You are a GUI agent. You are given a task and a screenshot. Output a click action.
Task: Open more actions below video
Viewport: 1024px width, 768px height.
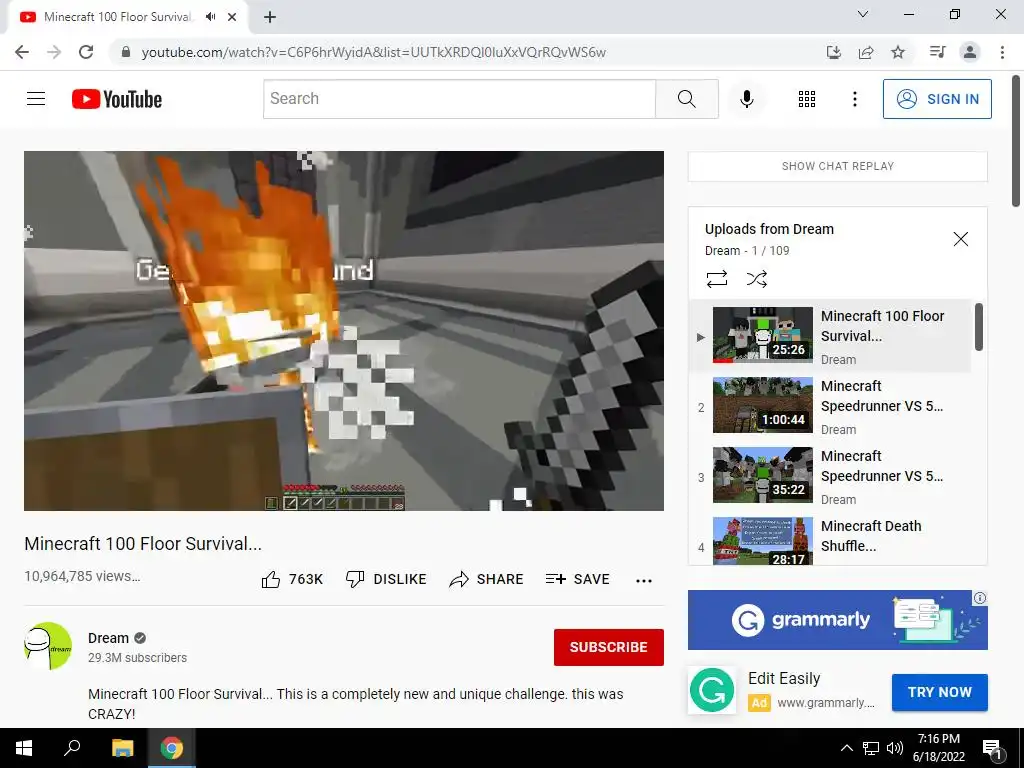click(x=644, y=581)
